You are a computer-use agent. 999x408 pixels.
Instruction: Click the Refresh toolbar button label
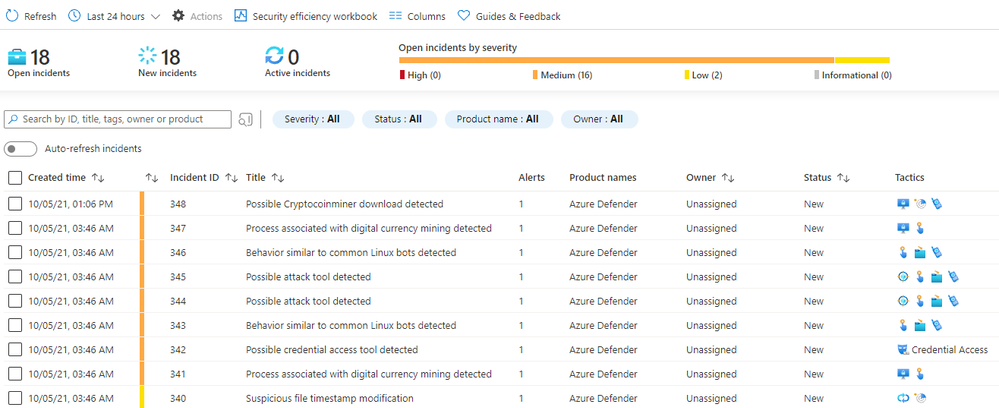[40, 17]
